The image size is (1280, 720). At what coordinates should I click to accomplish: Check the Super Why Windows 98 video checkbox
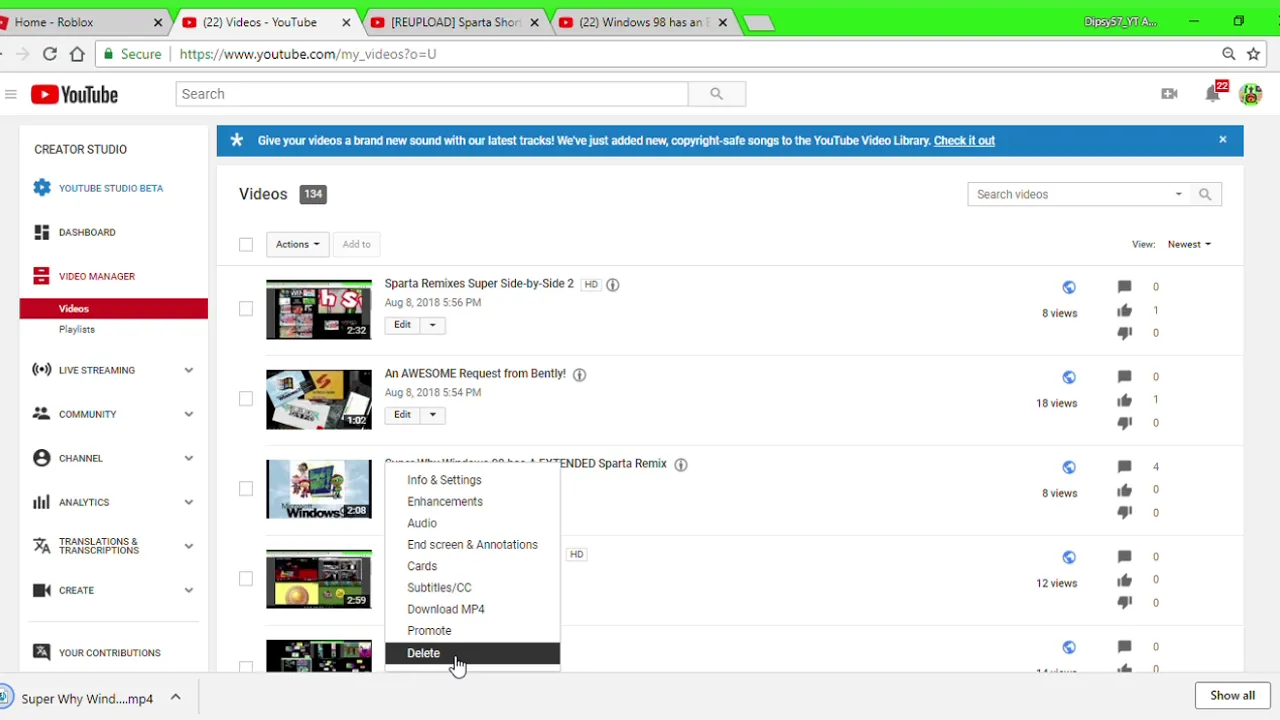pyautogui.click(x=246, y=489)
